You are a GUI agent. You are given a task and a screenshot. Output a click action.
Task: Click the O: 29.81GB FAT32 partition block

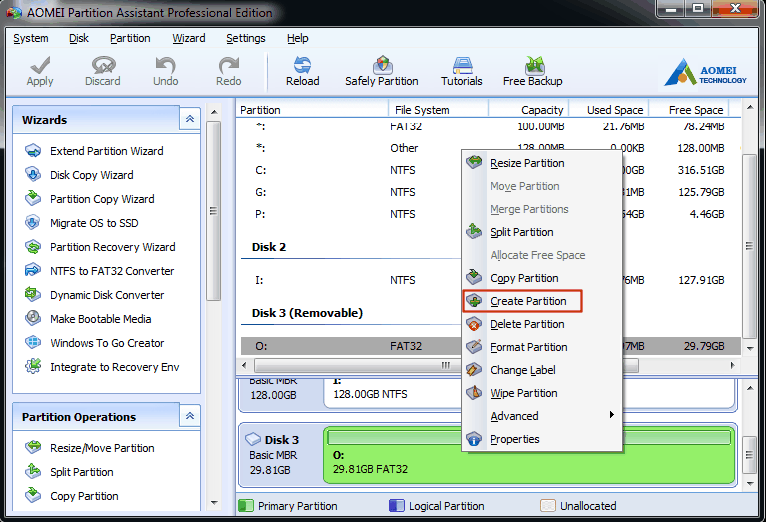pyautogui.click(x=529, y=455)
